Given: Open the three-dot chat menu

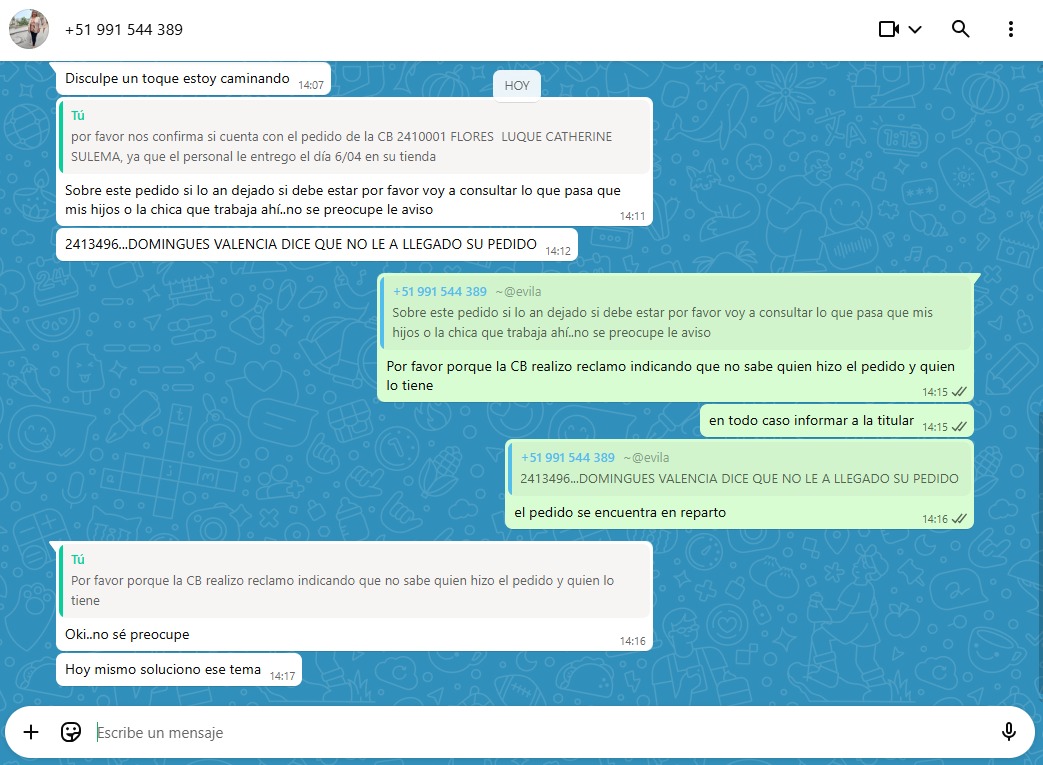Looking at the screenshot, I should (x=1011, y=29).
